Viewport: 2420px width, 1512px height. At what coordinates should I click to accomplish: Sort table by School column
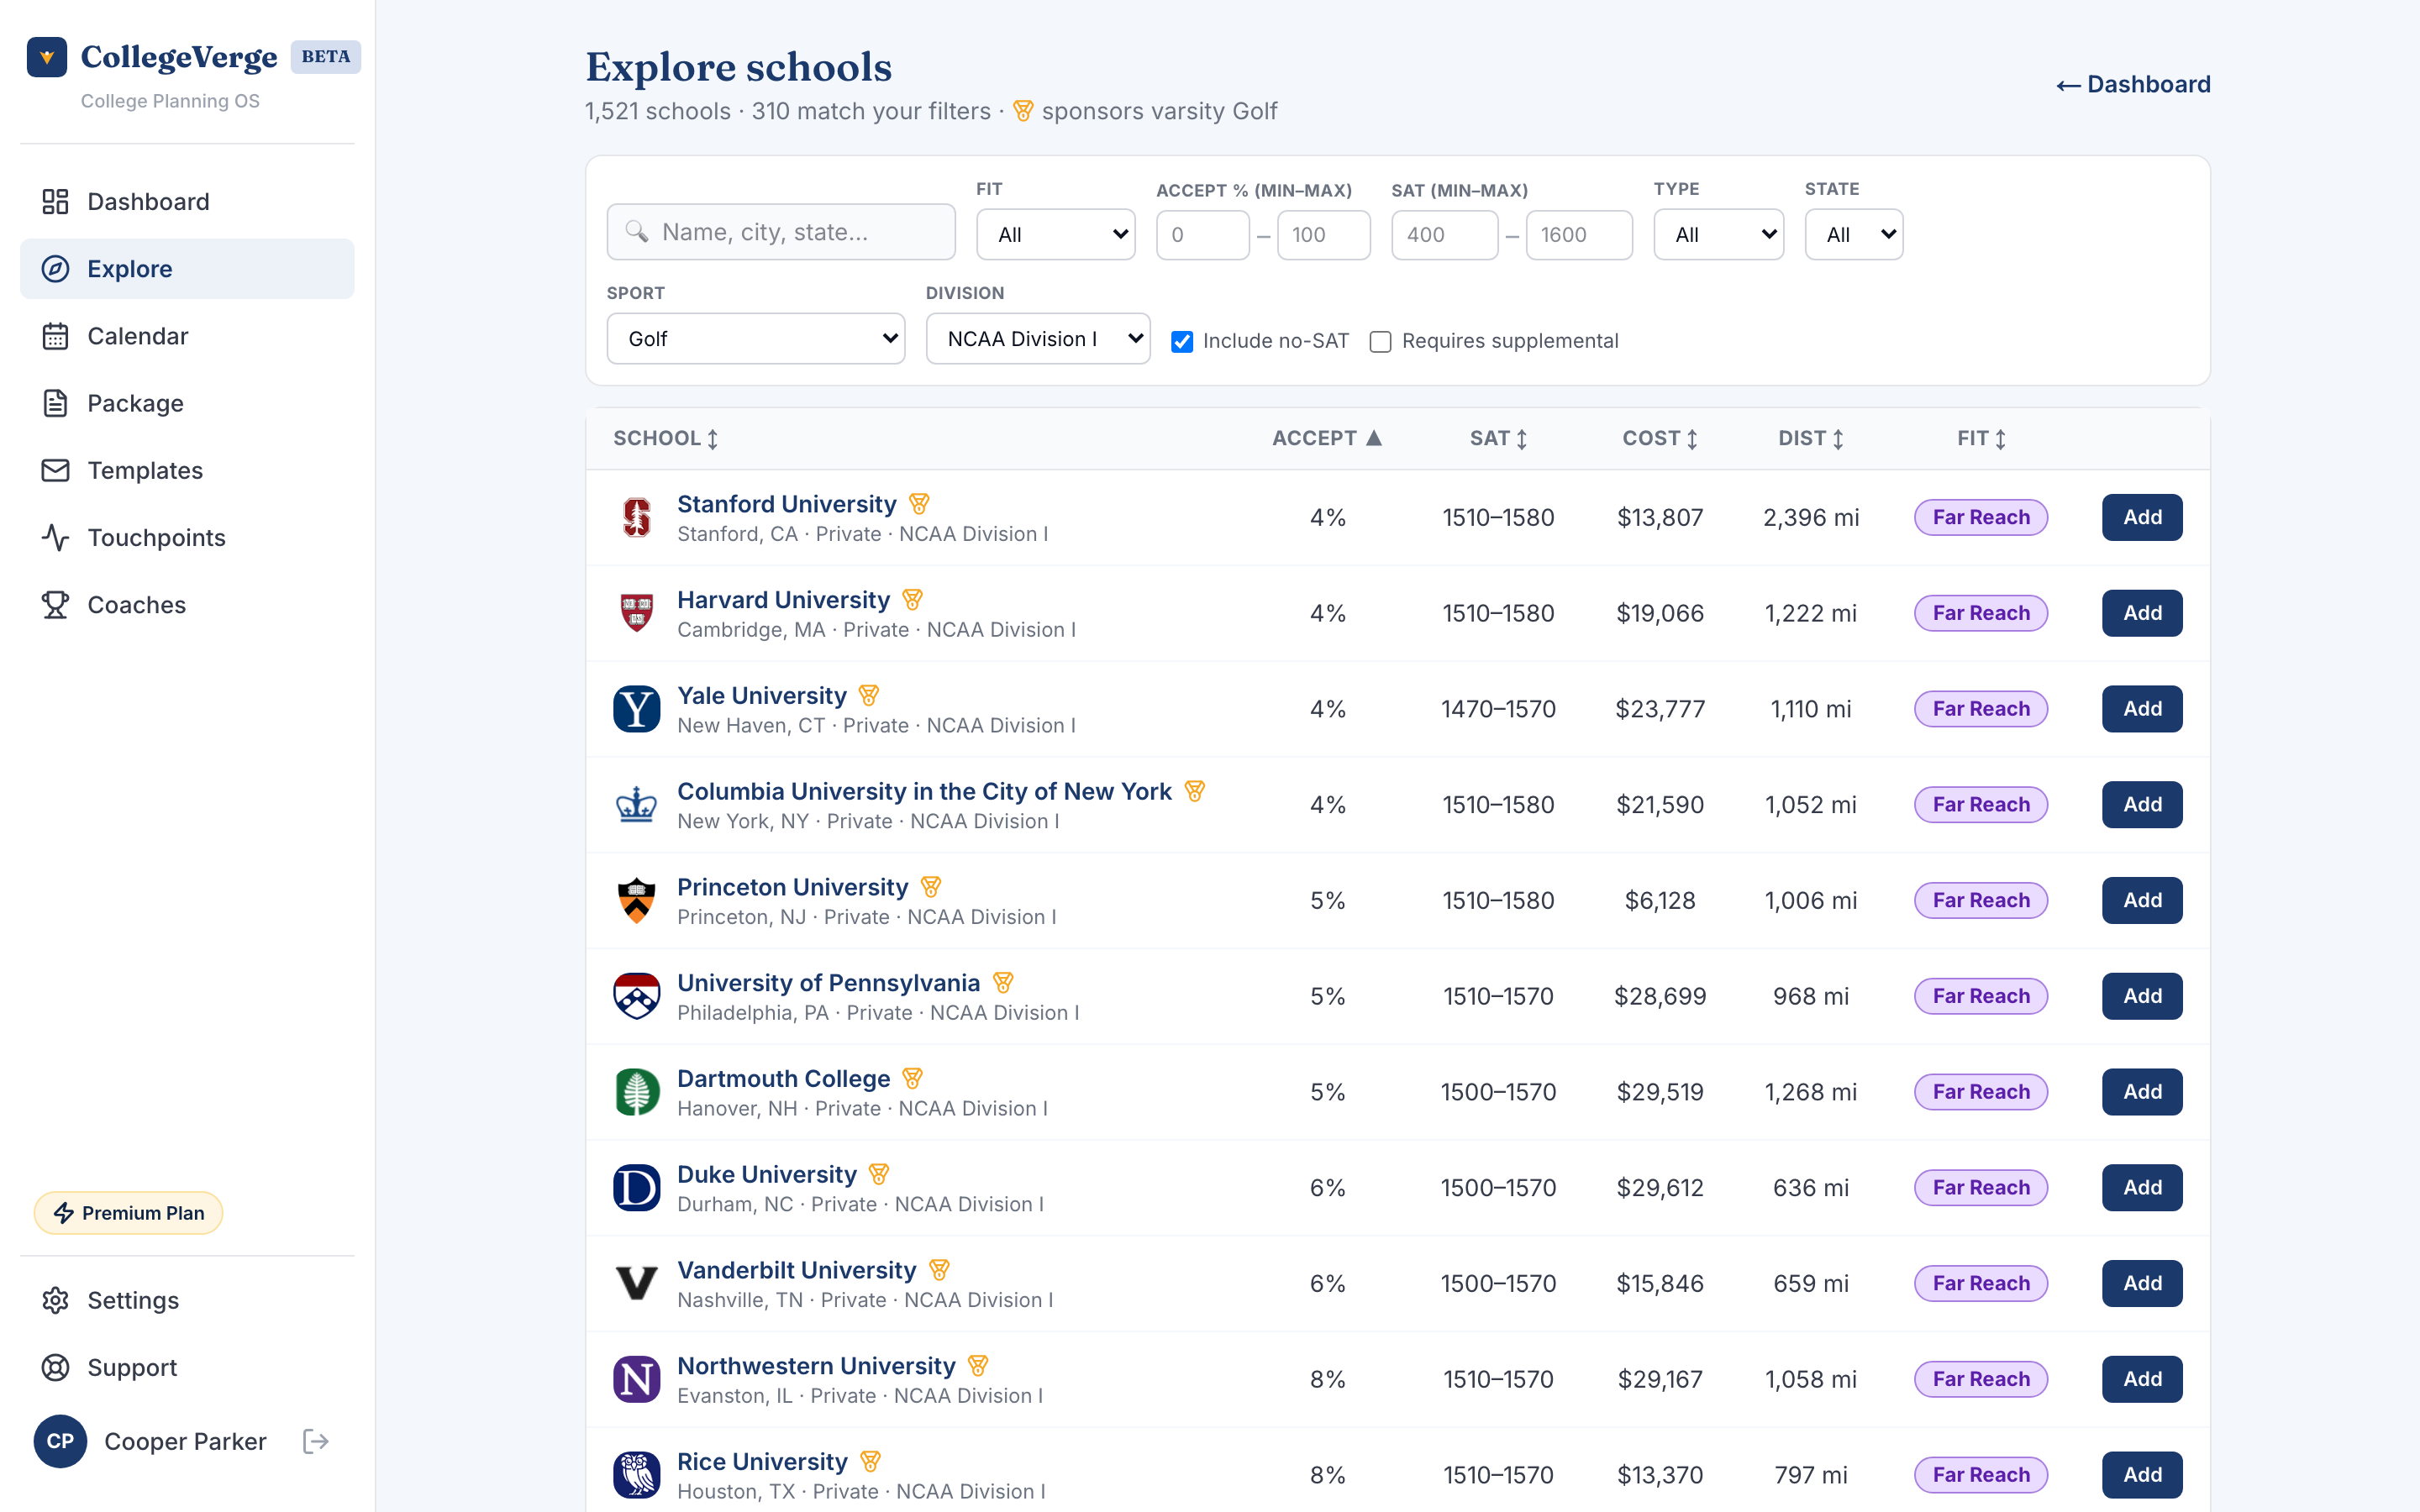(666, 438)
